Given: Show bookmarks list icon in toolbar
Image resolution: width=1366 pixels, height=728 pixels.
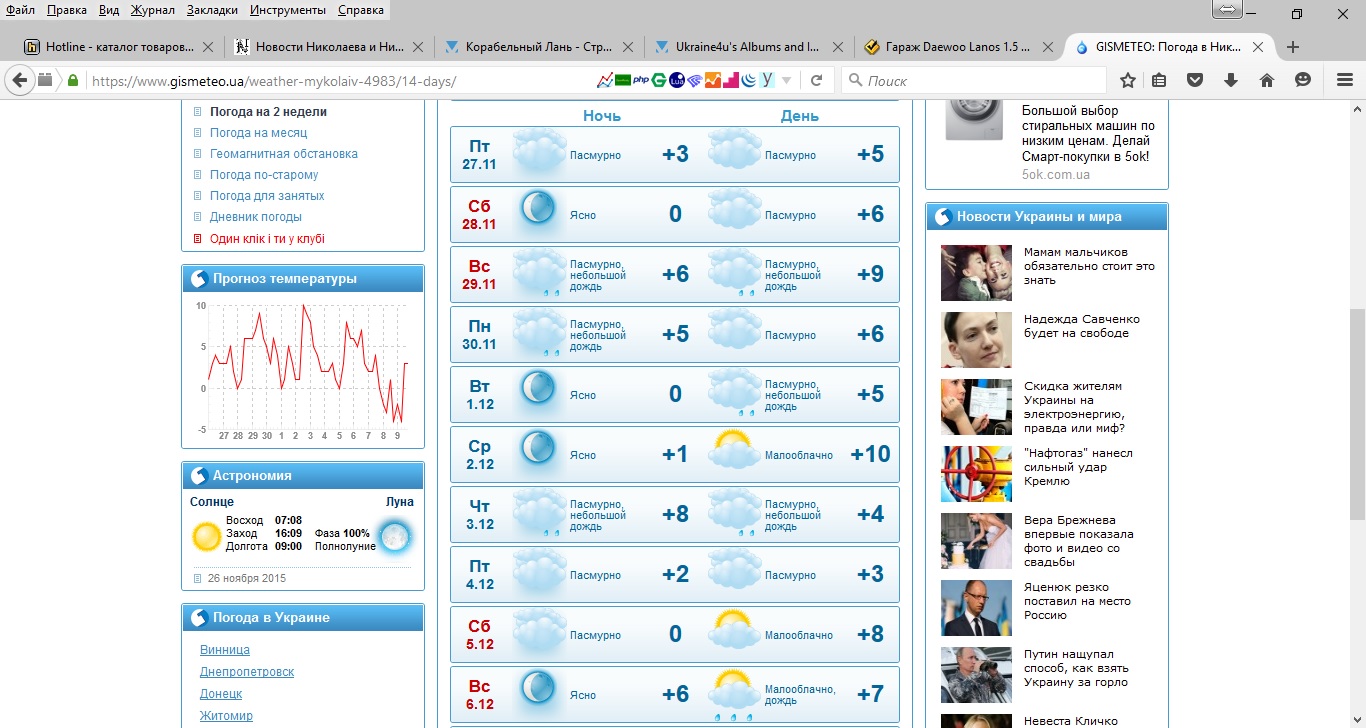Looking at the screenshot, I should point(1160,81).
